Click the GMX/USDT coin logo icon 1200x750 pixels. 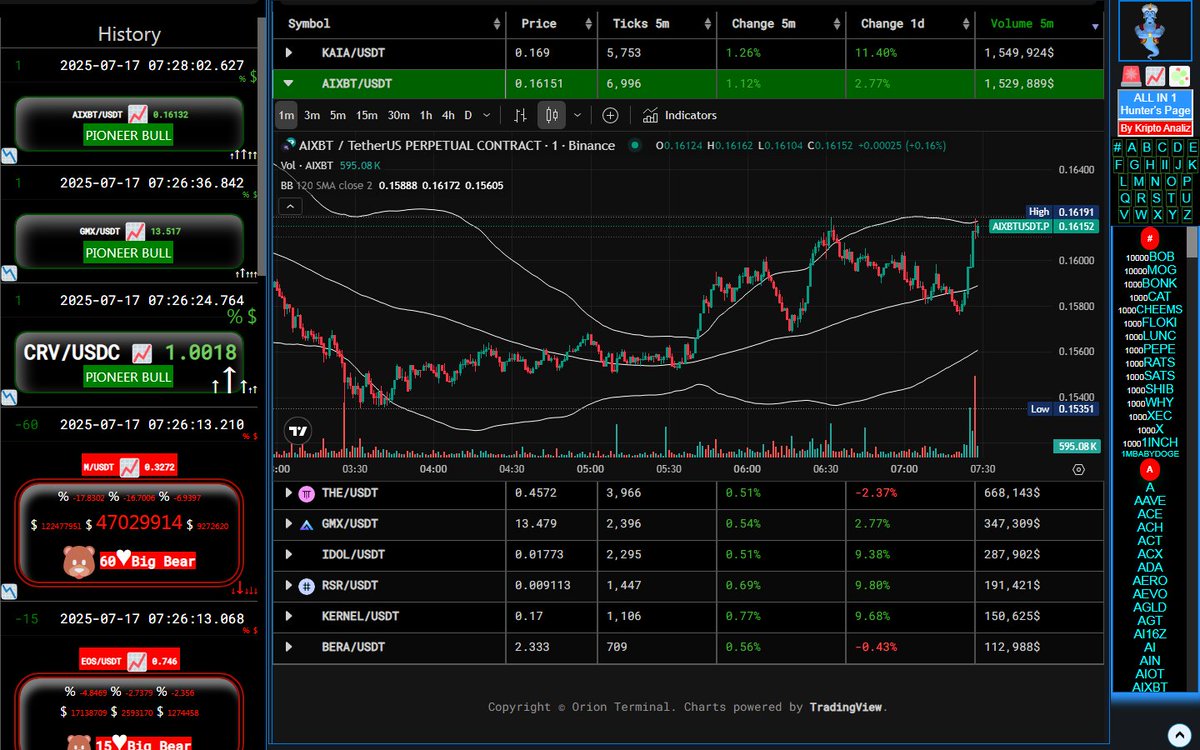coord(306,523)
